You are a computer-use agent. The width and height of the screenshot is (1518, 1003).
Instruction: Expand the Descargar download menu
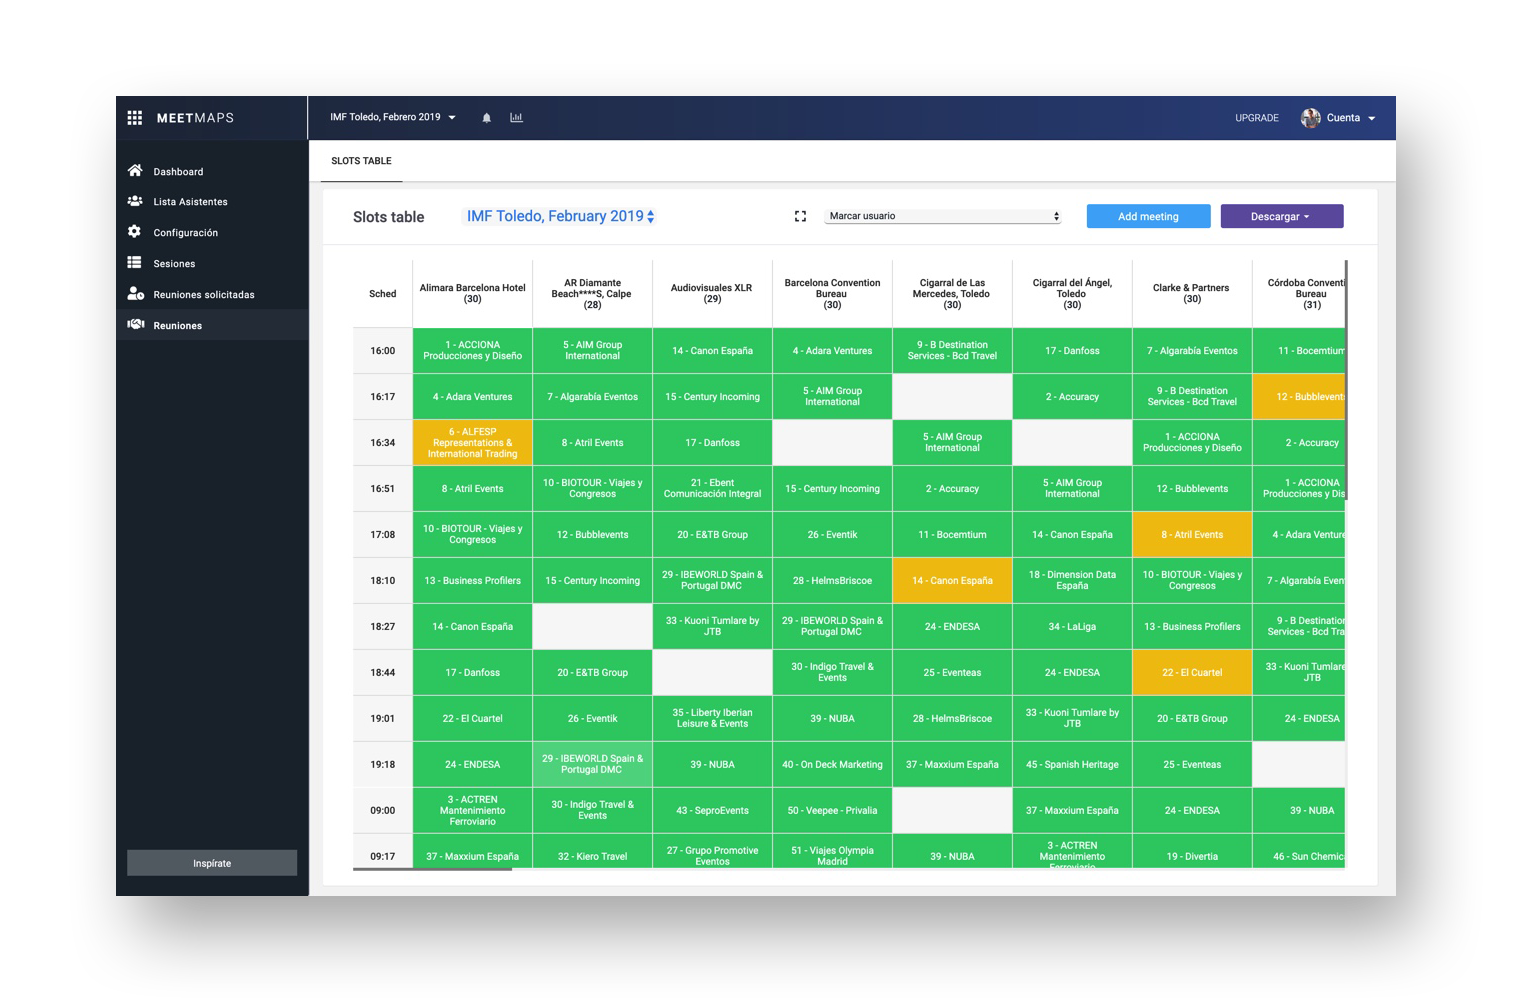tap(1281, 216)
